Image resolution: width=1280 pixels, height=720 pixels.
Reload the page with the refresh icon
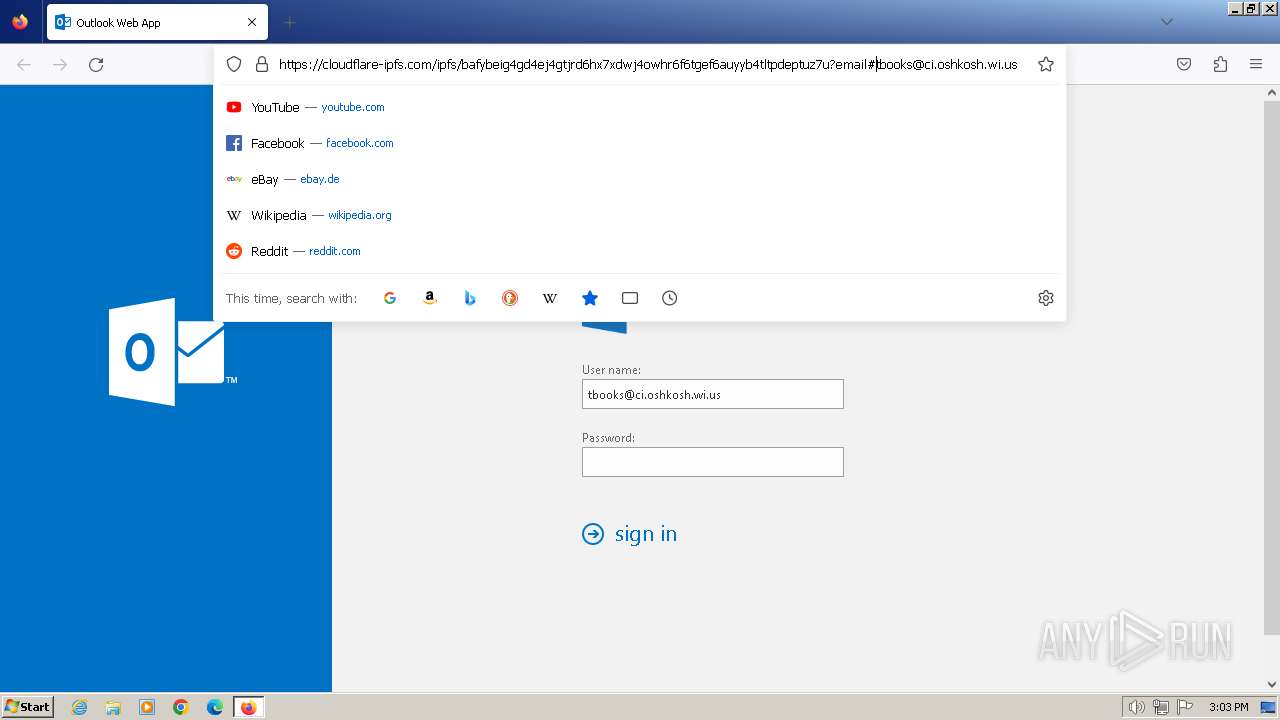tap(96, 64)
